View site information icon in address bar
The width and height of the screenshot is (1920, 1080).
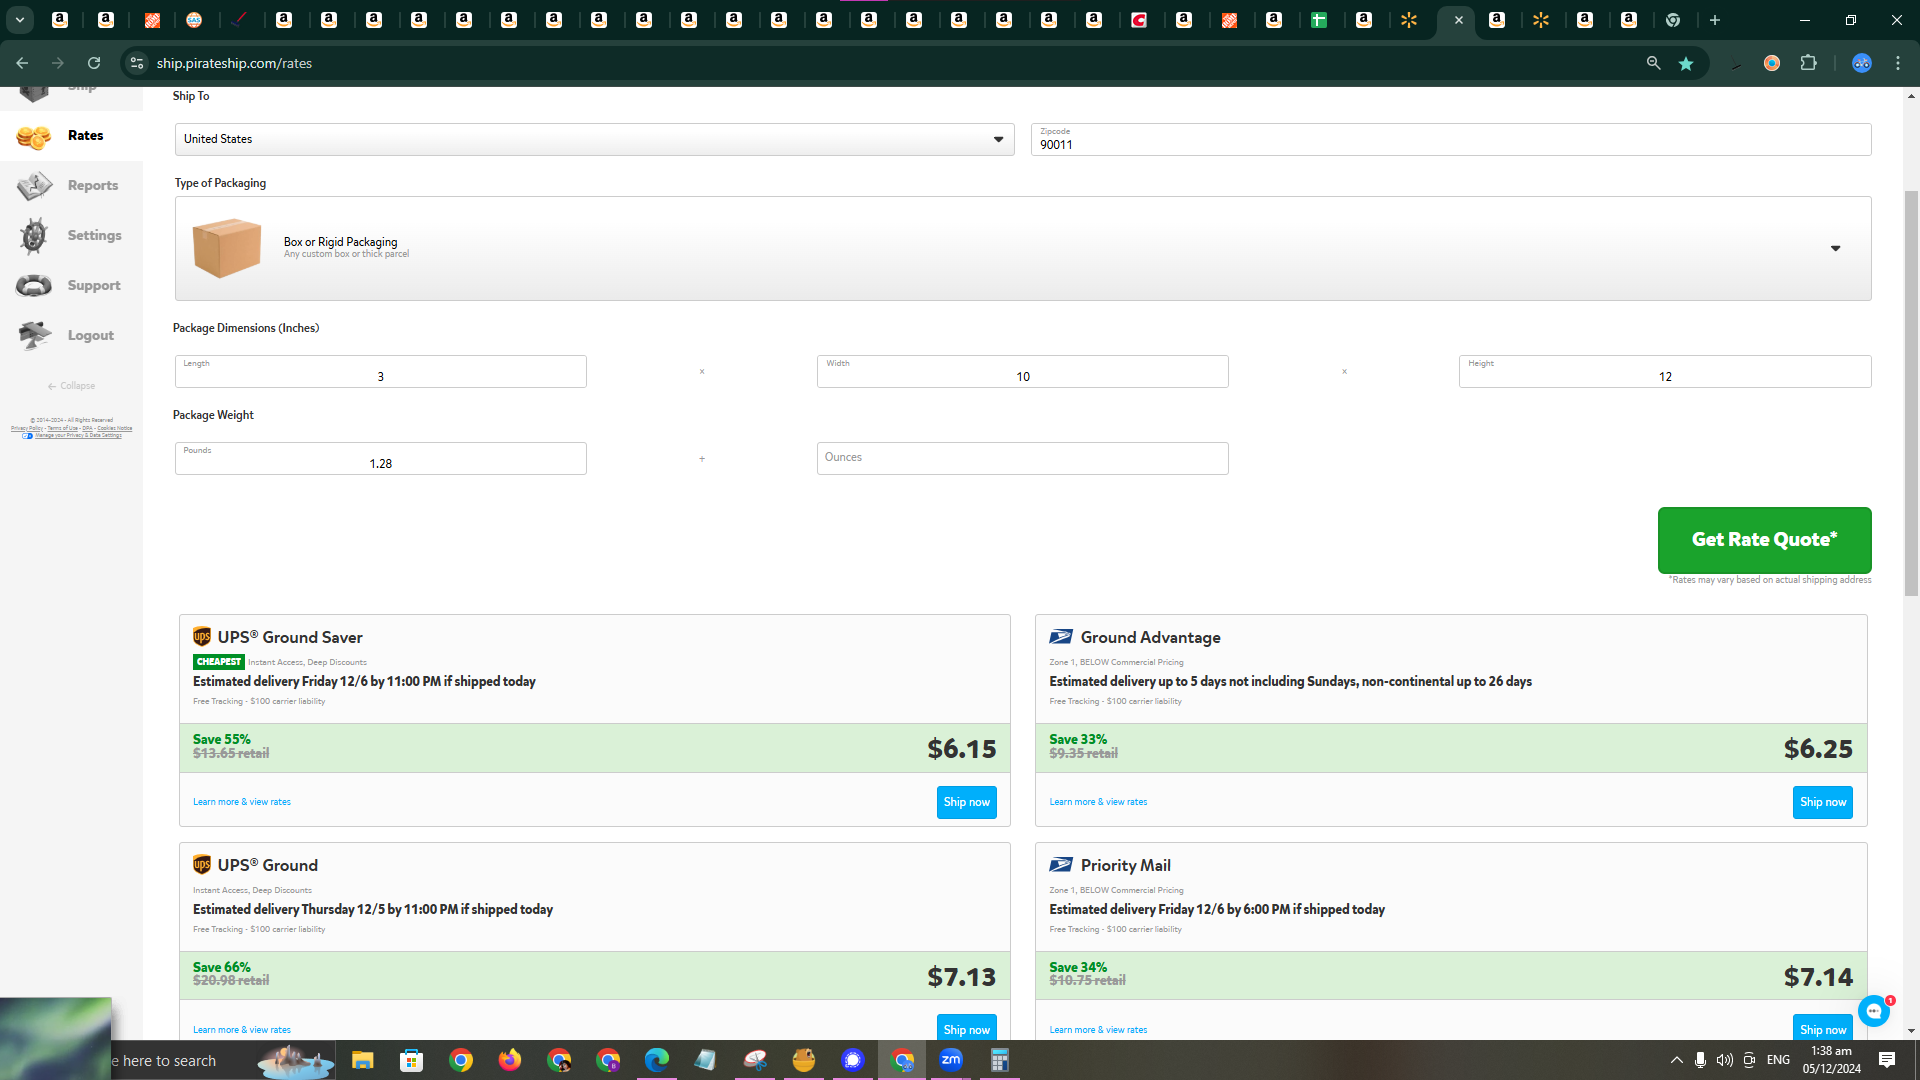tap(137, 63)
